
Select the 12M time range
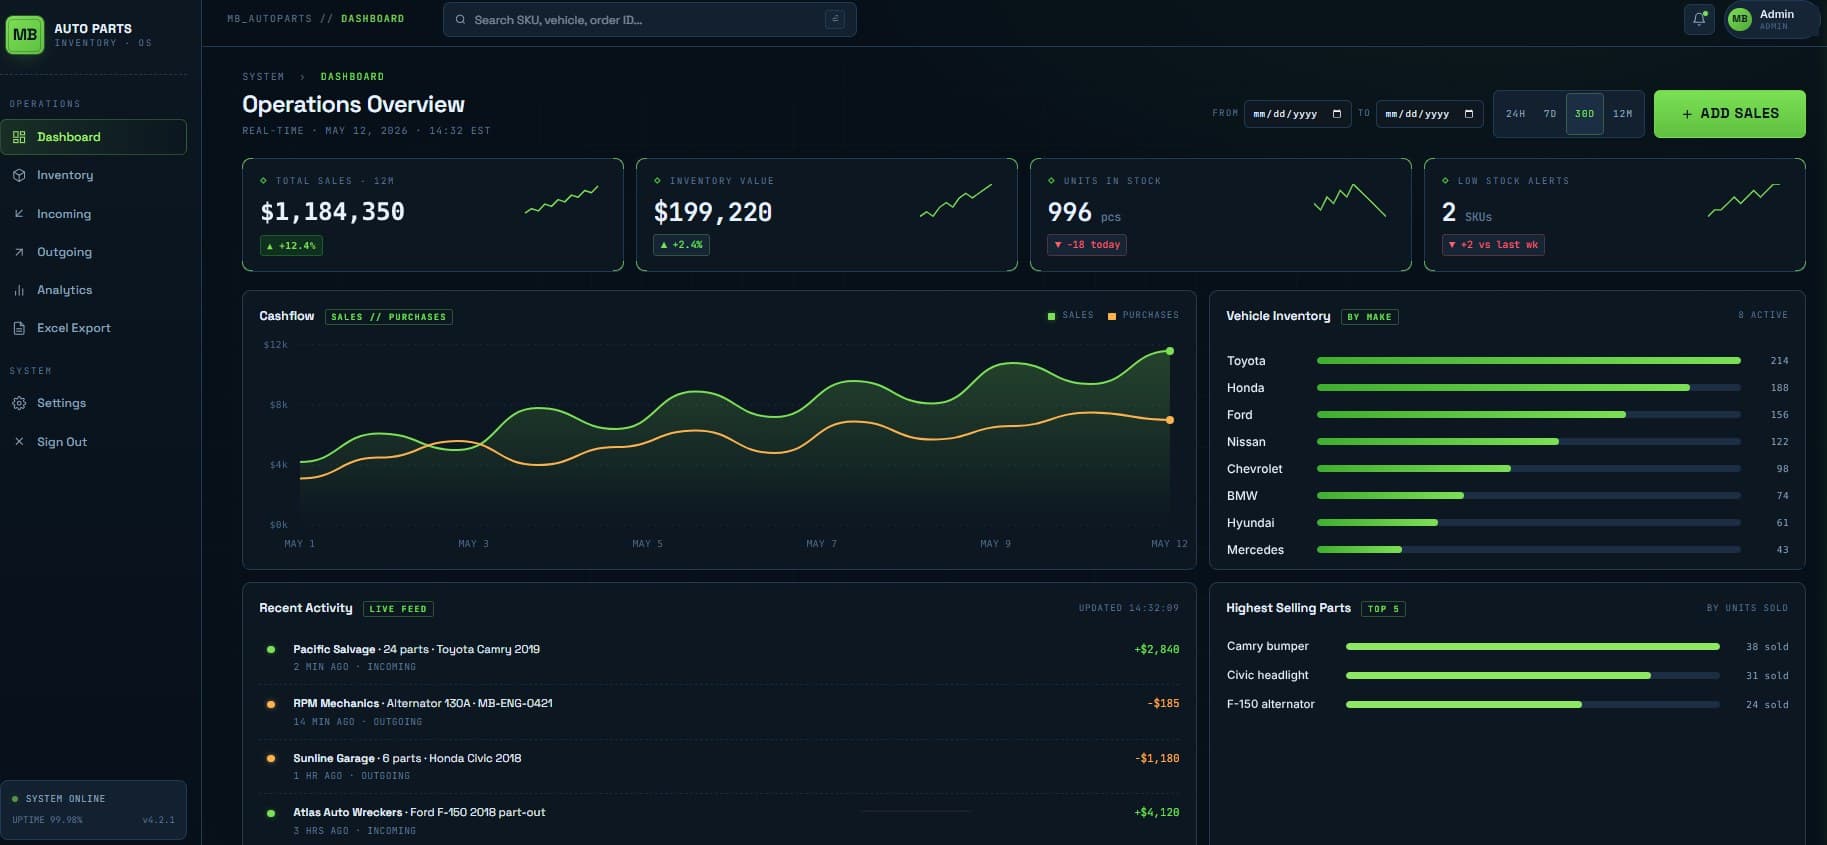[1623, 114]
